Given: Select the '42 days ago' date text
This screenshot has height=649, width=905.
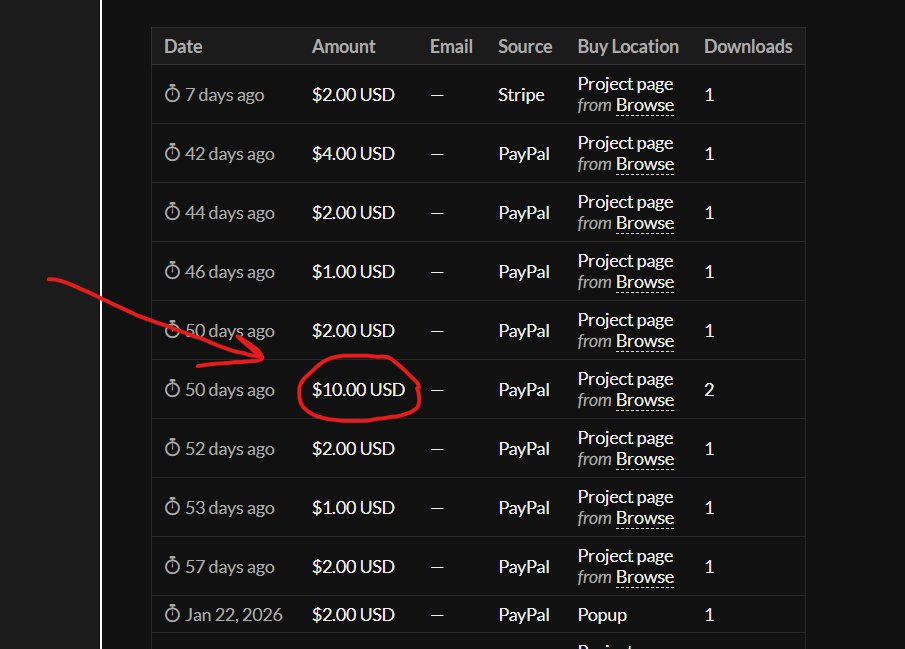Looking at the screenshot, I should [230, 154].
